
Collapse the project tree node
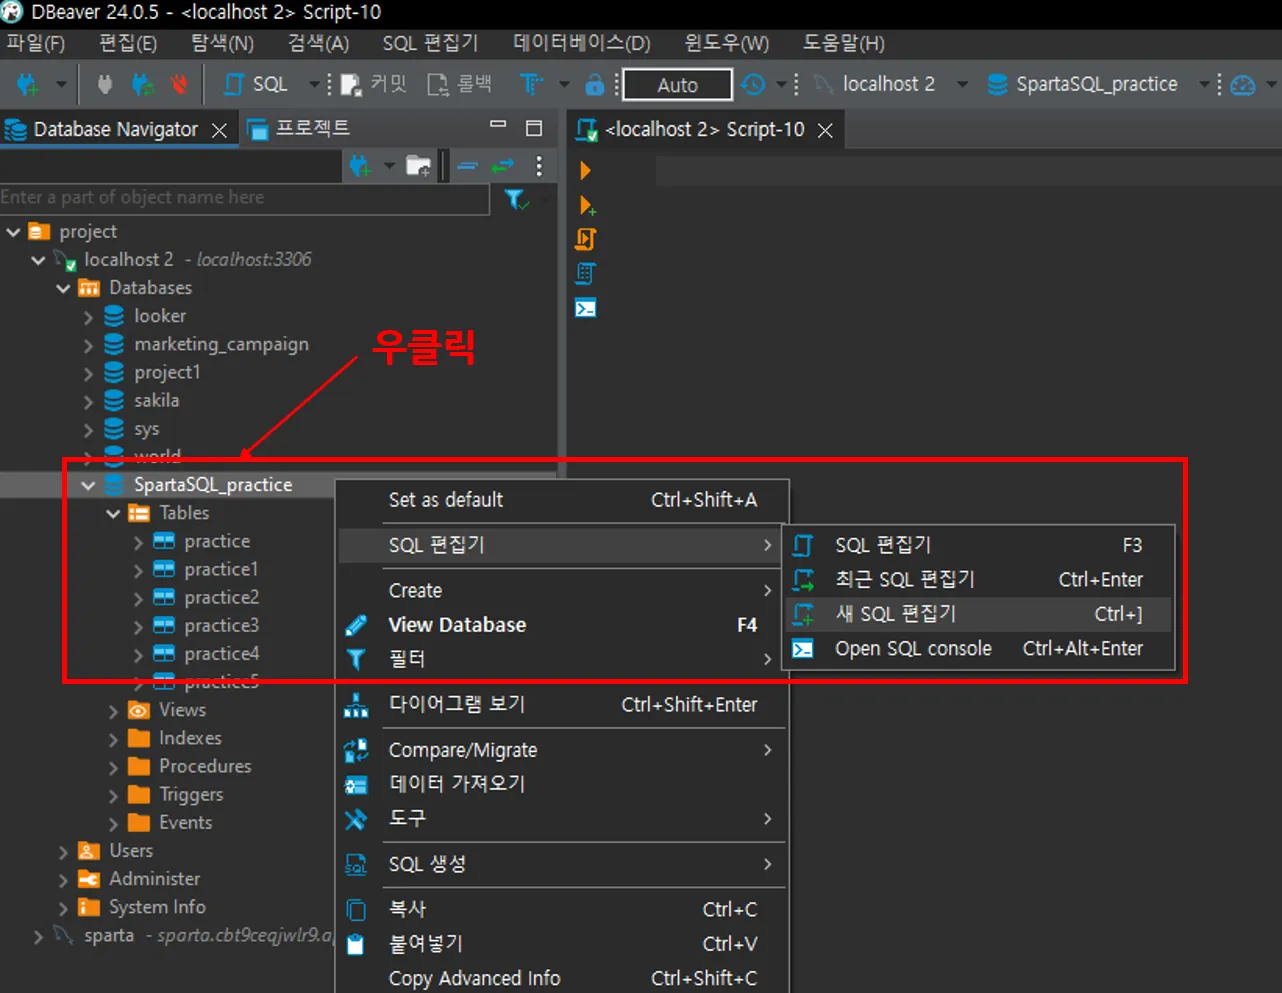14,232
